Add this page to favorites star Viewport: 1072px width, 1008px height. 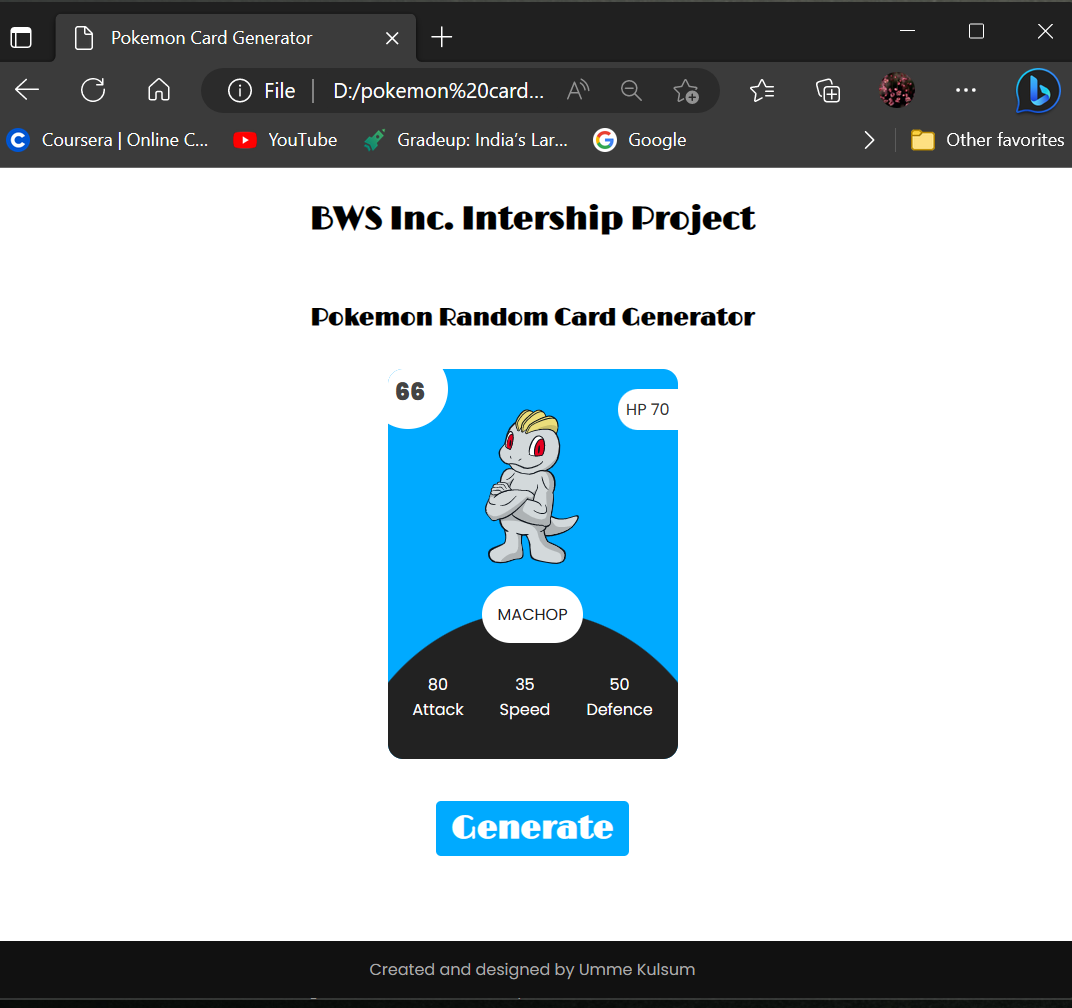[686, 90]
